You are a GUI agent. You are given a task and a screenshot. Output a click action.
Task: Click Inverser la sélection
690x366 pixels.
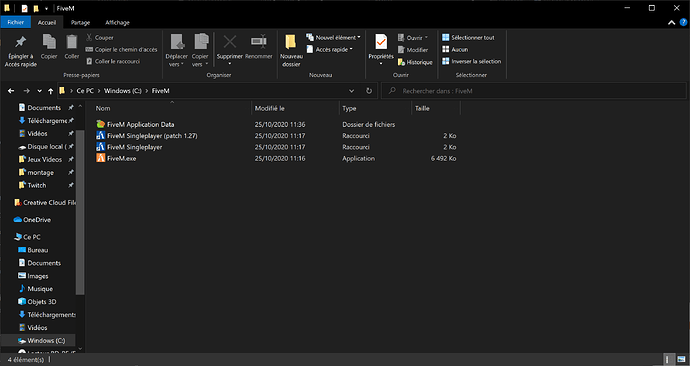(x=471, y=62)
